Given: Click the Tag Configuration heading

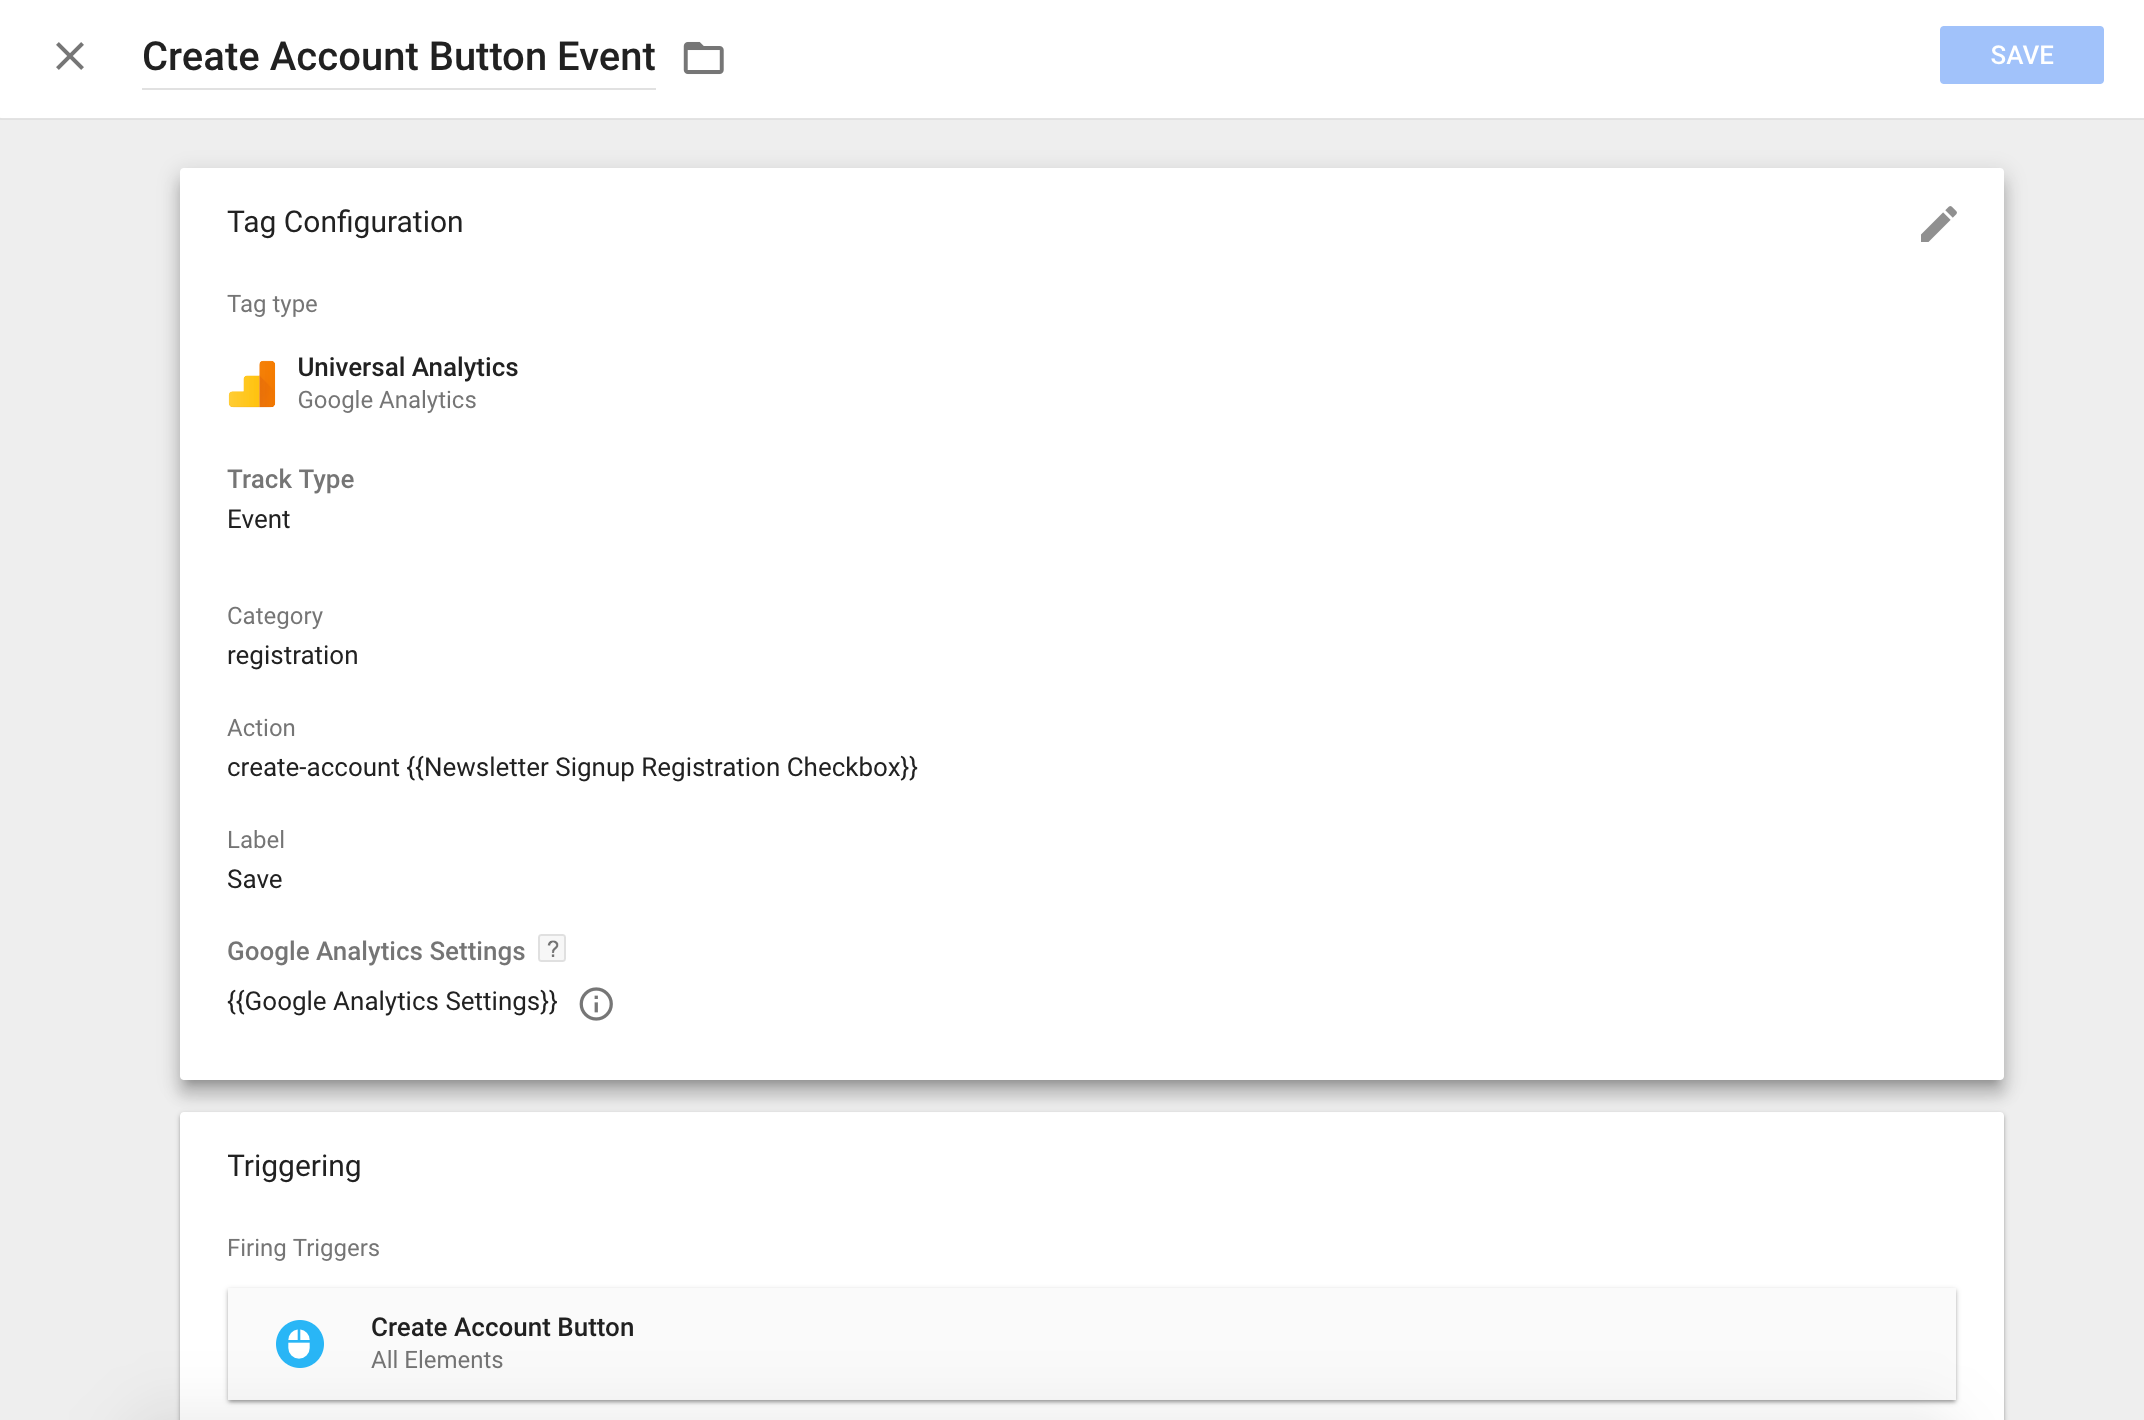Looking at the screenshot, I should point(345,222).
